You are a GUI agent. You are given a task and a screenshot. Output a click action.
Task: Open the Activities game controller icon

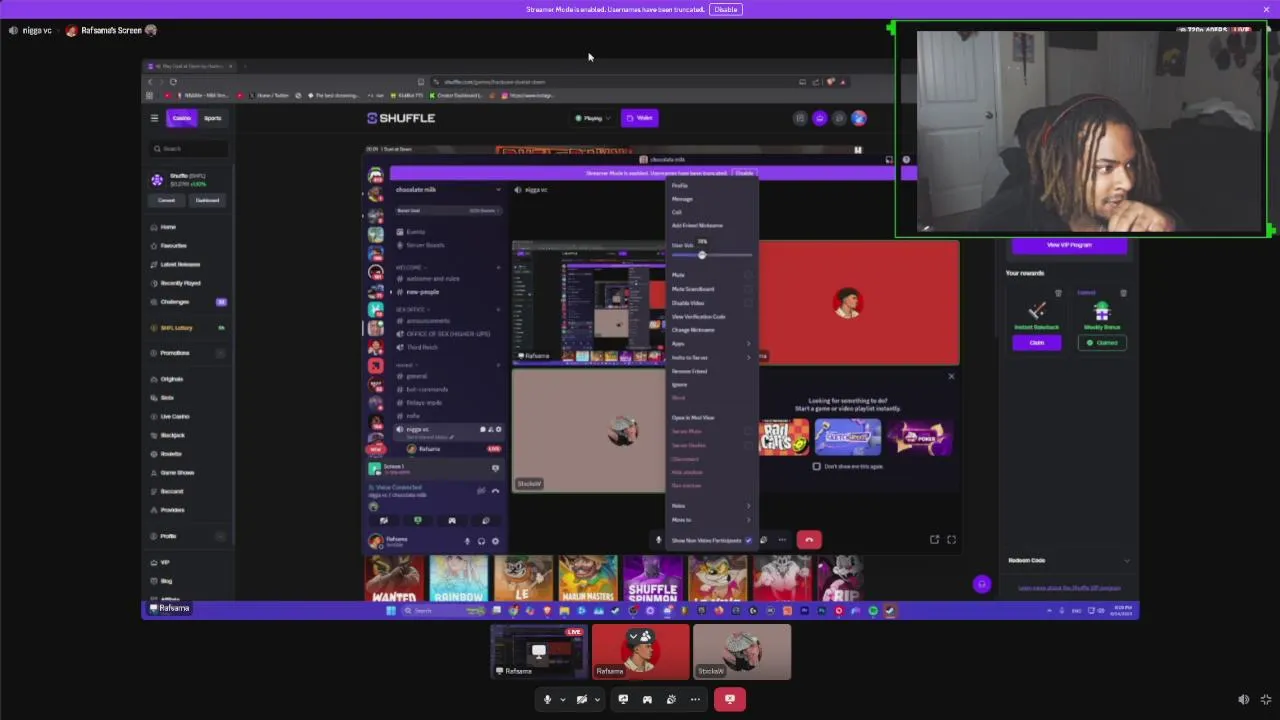click(x=647, y=699)
